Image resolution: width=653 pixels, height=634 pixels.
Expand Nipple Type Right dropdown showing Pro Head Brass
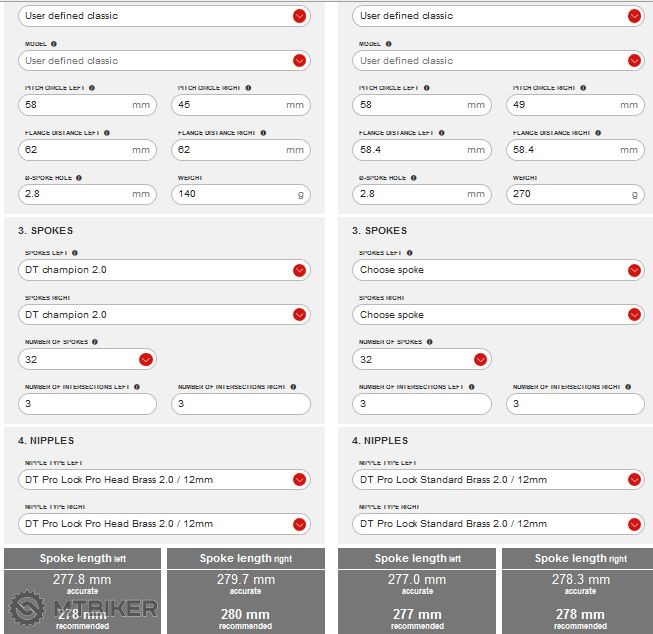[164, 524]
